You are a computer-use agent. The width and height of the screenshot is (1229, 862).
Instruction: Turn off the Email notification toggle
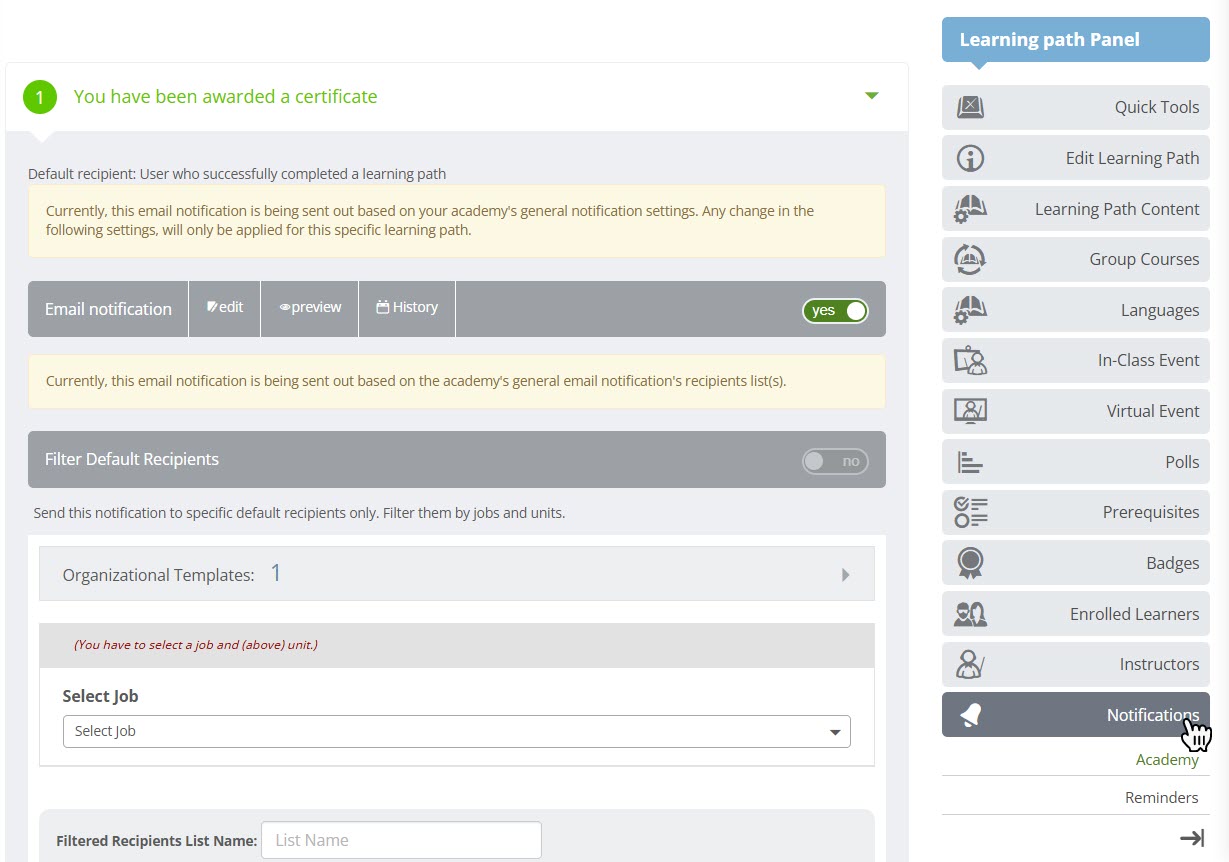(x=835, y=310)
